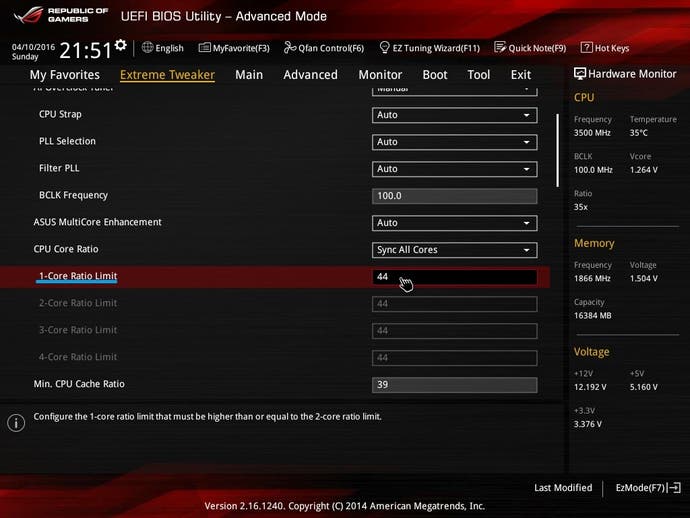
Task: Select the Min. CPU Cache Ratio label
Action: 79,384
